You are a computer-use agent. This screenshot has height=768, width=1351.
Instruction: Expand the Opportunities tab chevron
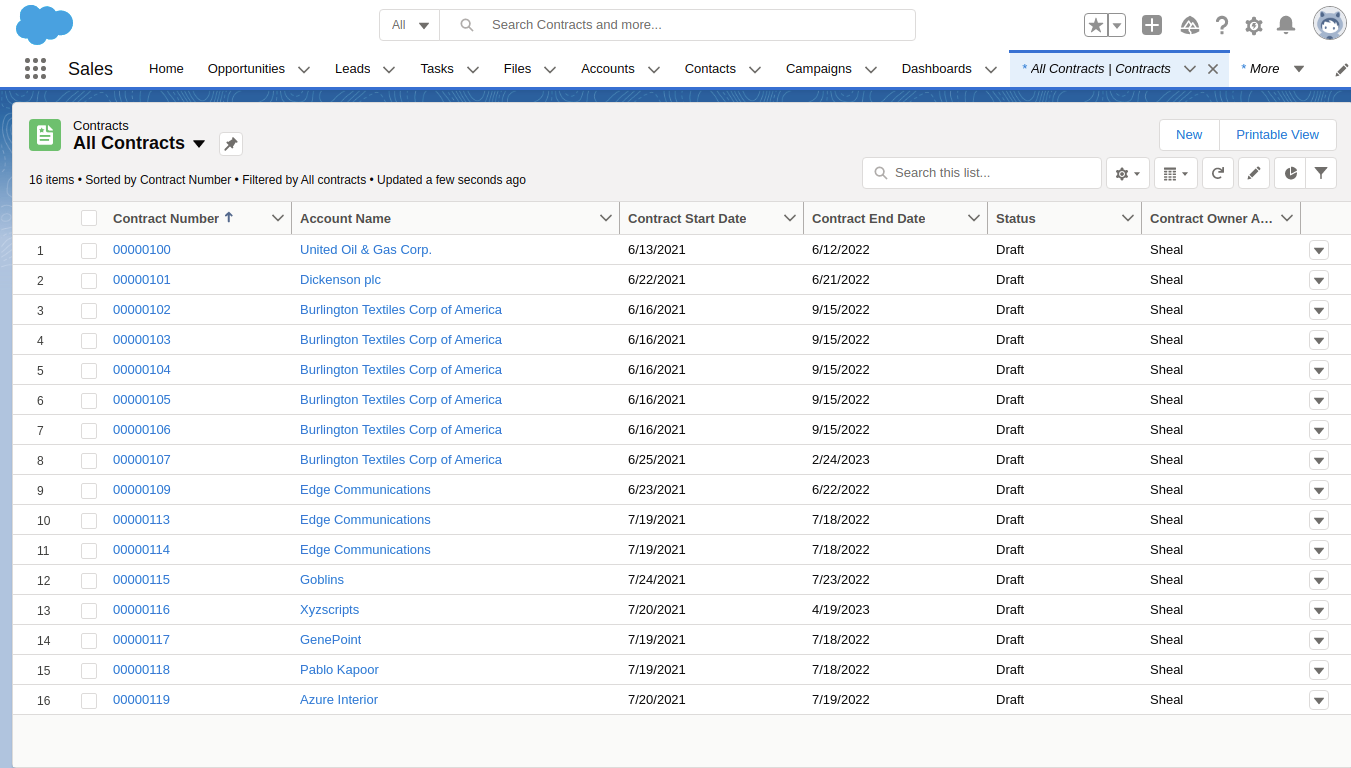(x=304, y=69)
